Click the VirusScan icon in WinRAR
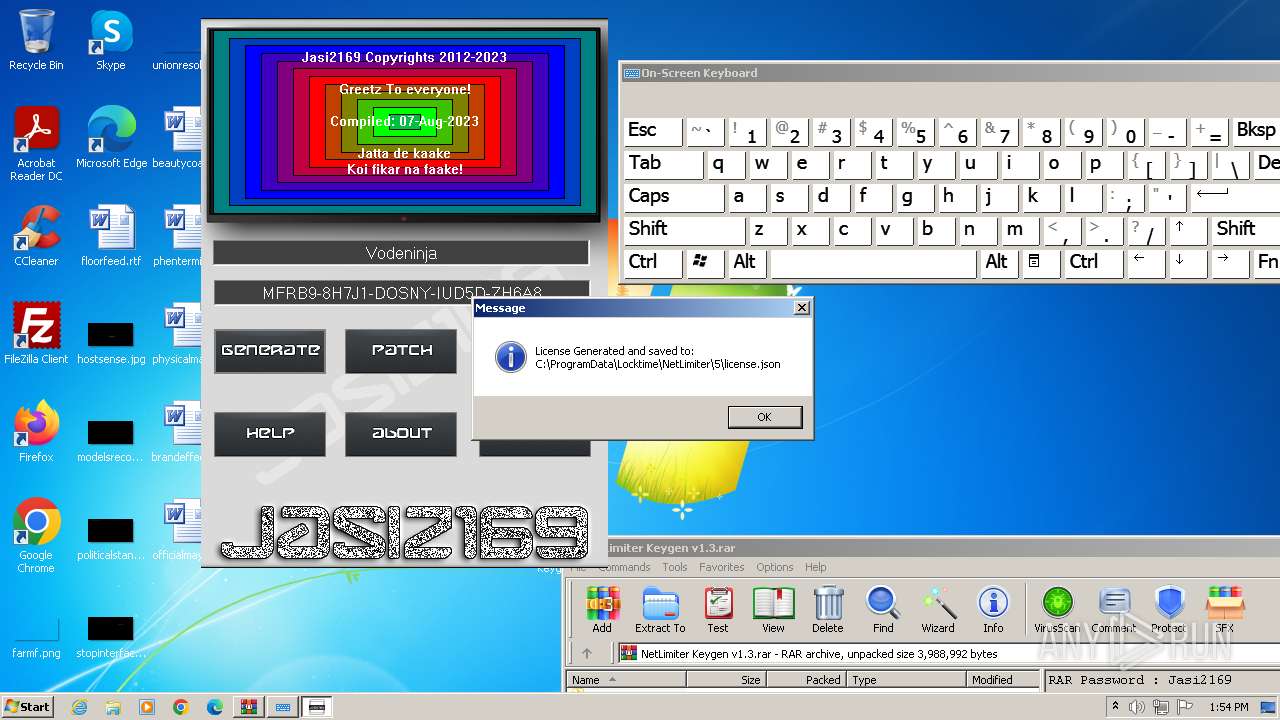The width and height of the screenshot is (1280, 720). click(x=1057, y=610)
